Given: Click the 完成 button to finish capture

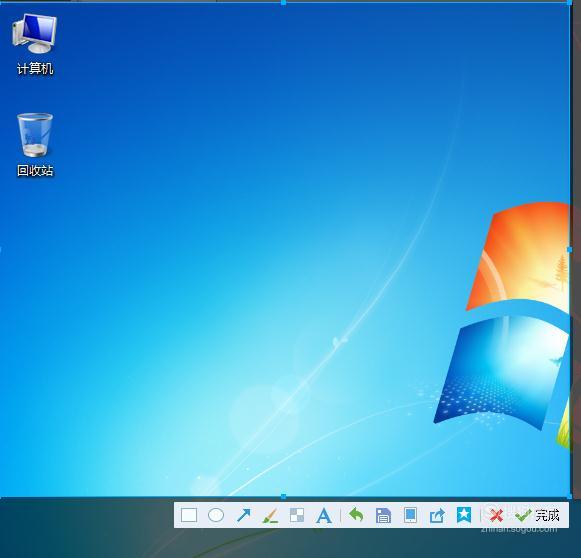Looking at the screenshot, I should click(537, 515).
